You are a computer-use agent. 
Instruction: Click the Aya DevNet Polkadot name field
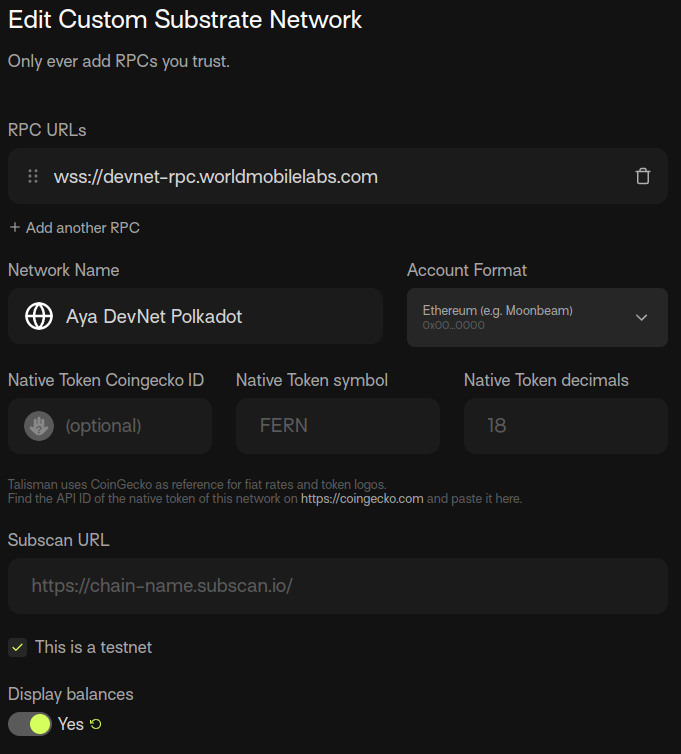point(195,316)
